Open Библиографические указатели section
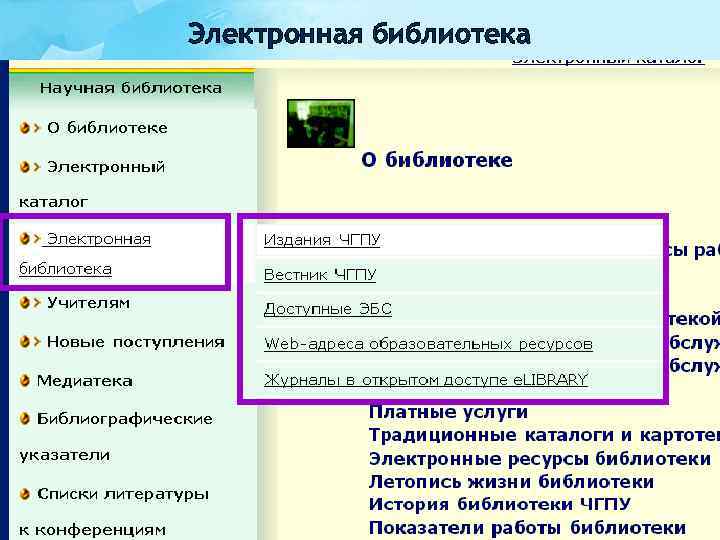 tap(116, 436)
